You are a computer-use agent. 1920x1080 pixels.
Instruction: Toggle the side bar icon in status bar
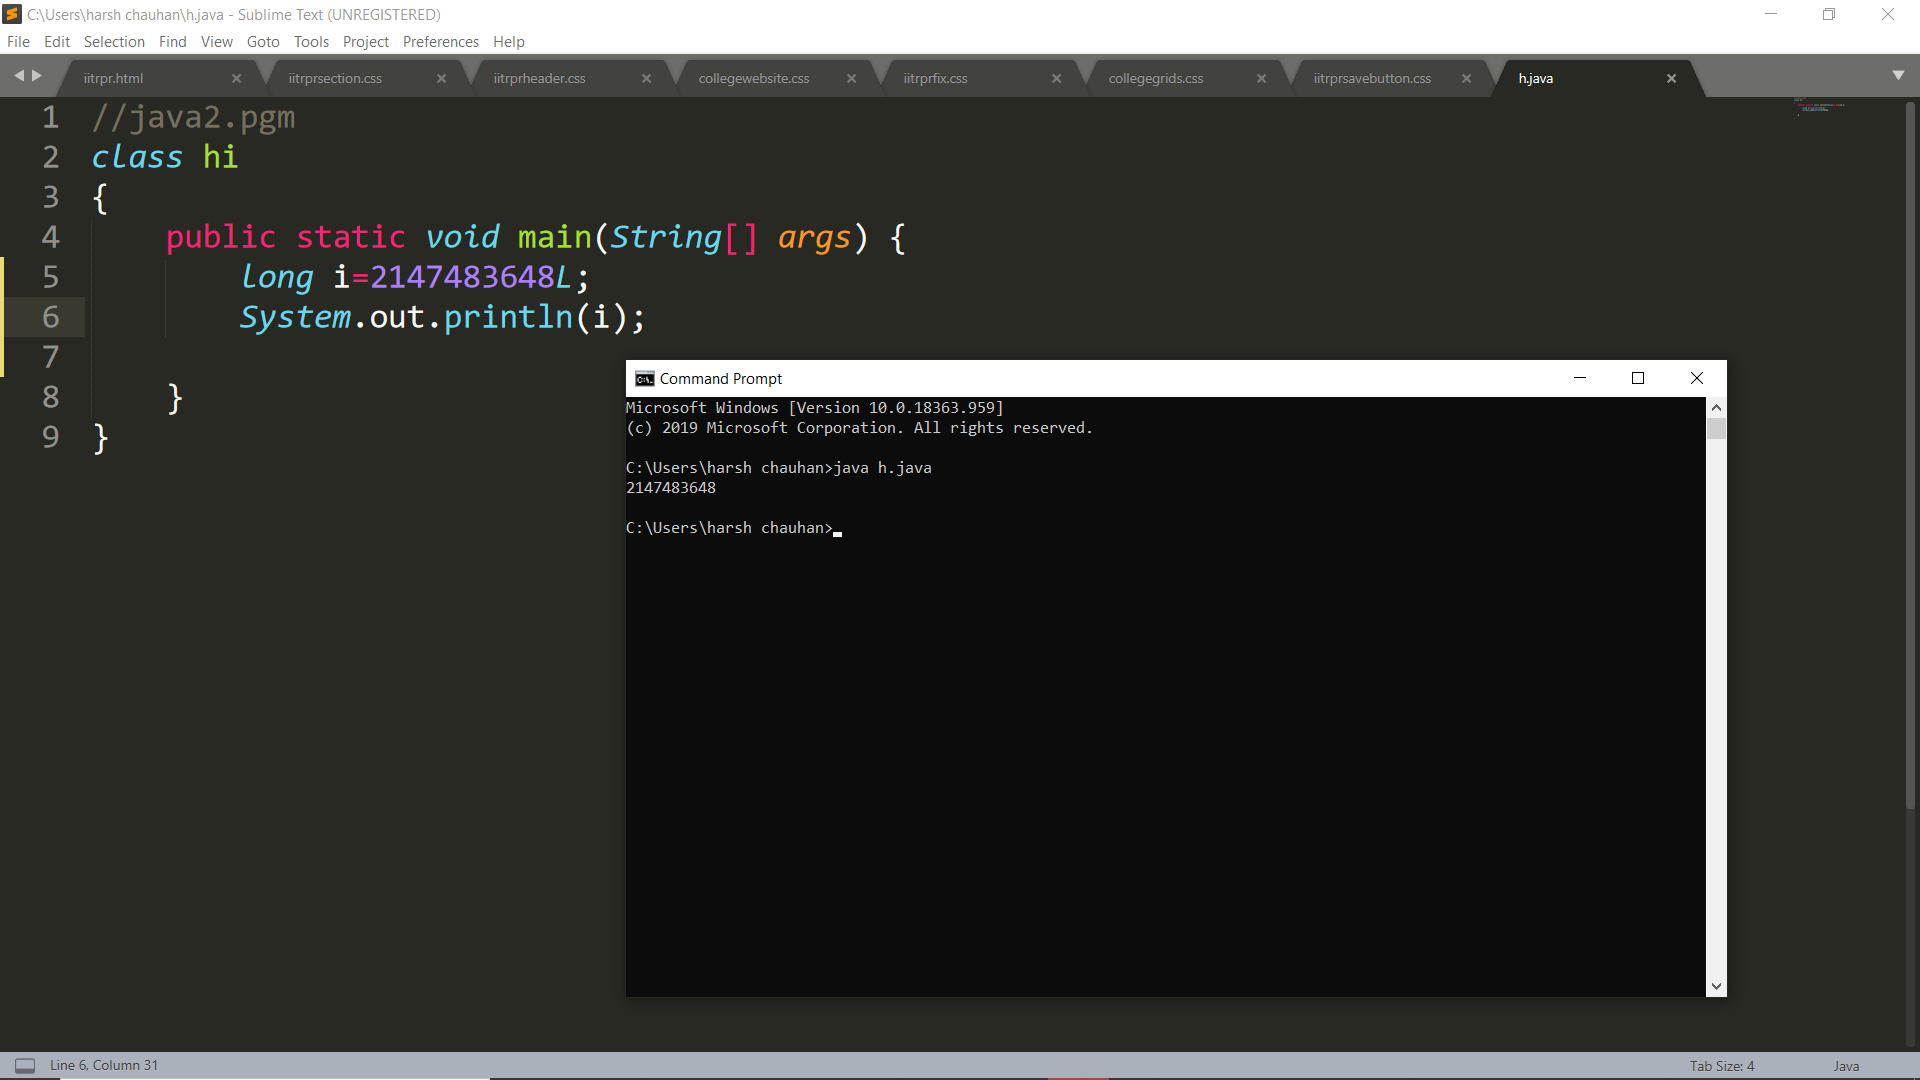tap(25, 1066)
